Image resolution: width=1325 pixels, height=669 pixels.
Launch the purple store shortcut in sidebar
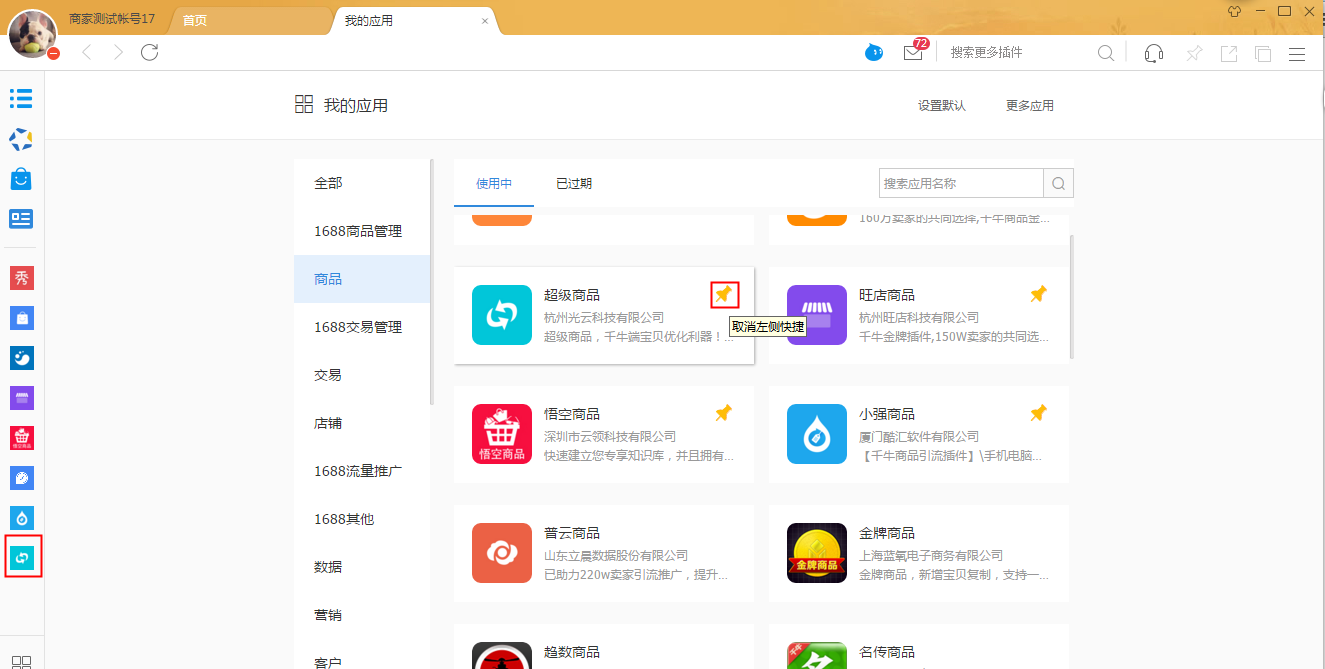[x=21, y=398]
